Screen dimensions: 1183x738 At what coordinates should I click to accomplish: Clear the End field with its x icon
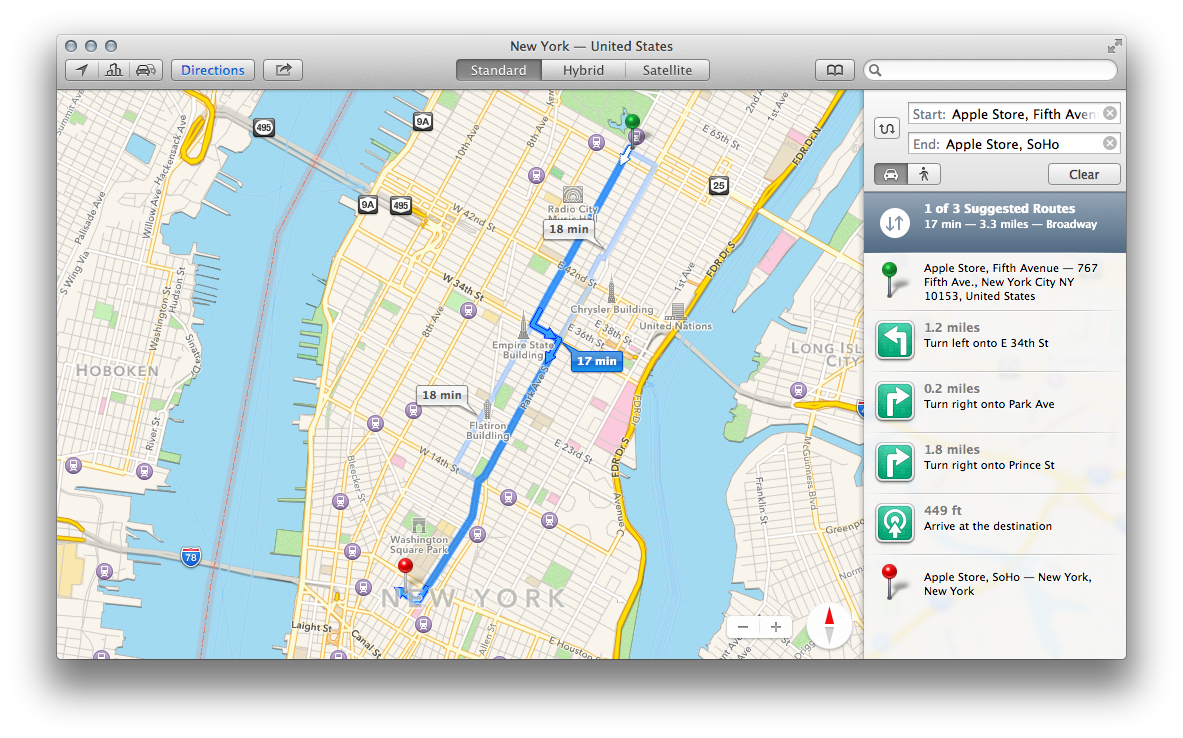coord(1110,143)
